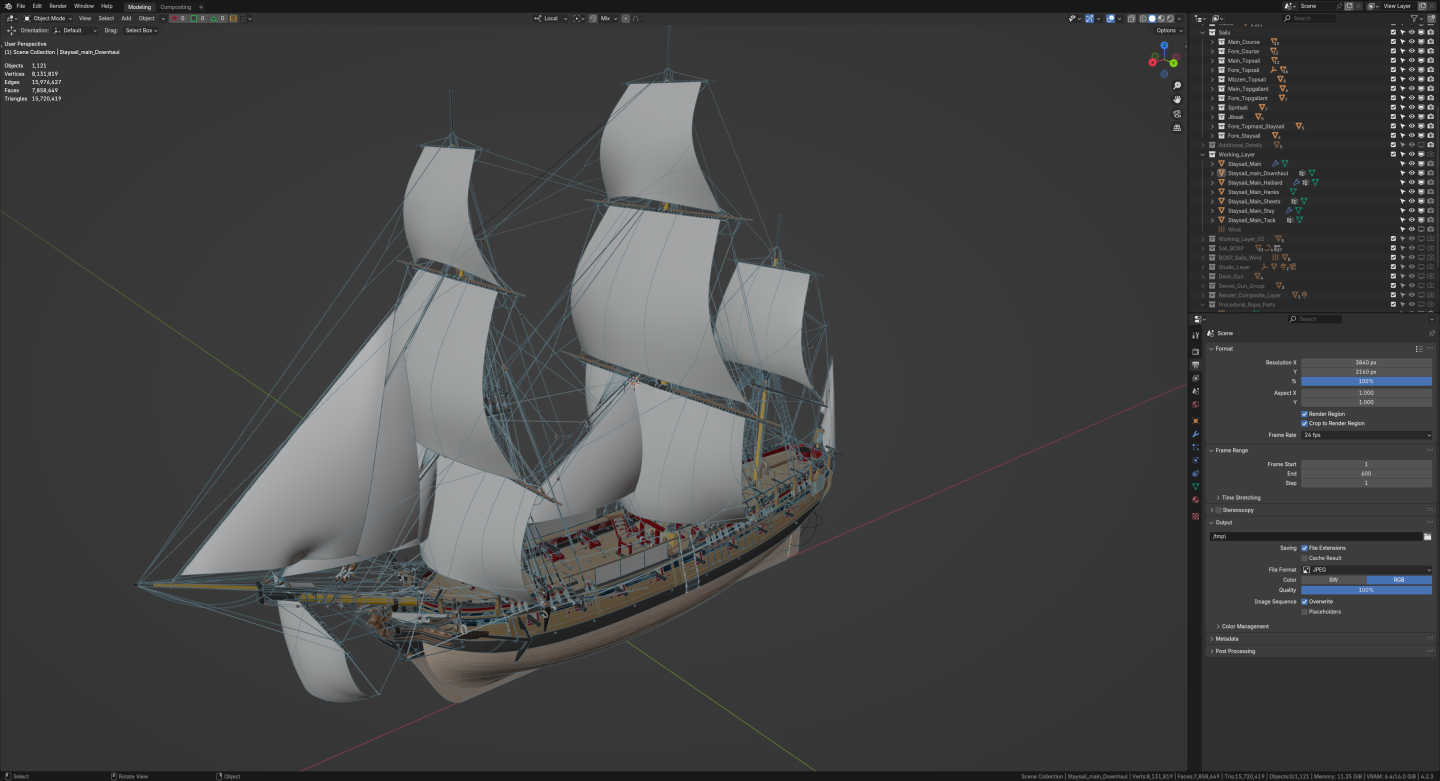
Task: Open the Edit menu
Action: [x=37, y=6]
